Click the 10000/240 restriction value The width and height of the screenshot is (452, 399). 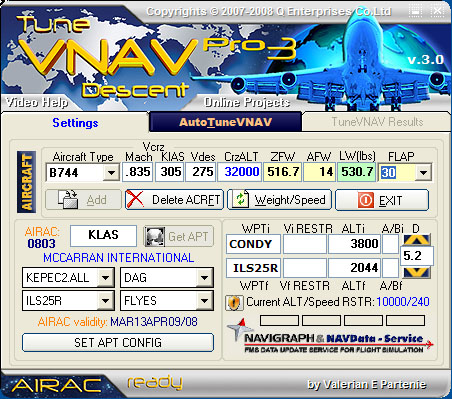[403, 302]
